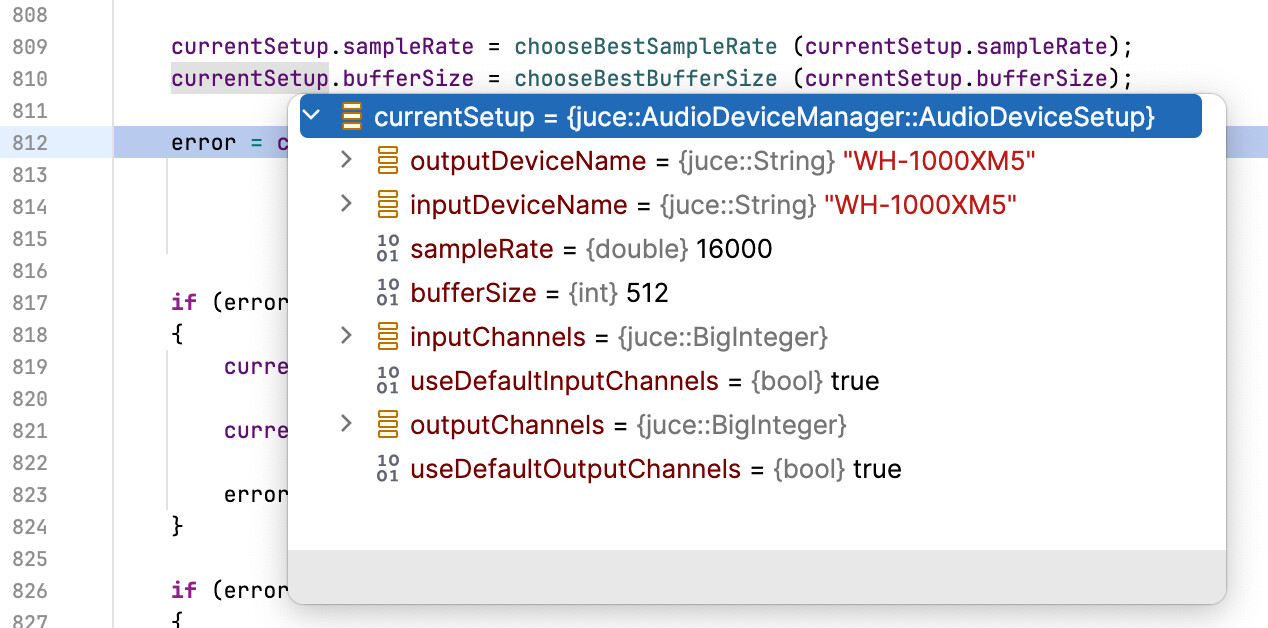This screenshot has width=1268, height=628.
Task: Click line number 812 in gutter
Action: (x=30, y=143)
